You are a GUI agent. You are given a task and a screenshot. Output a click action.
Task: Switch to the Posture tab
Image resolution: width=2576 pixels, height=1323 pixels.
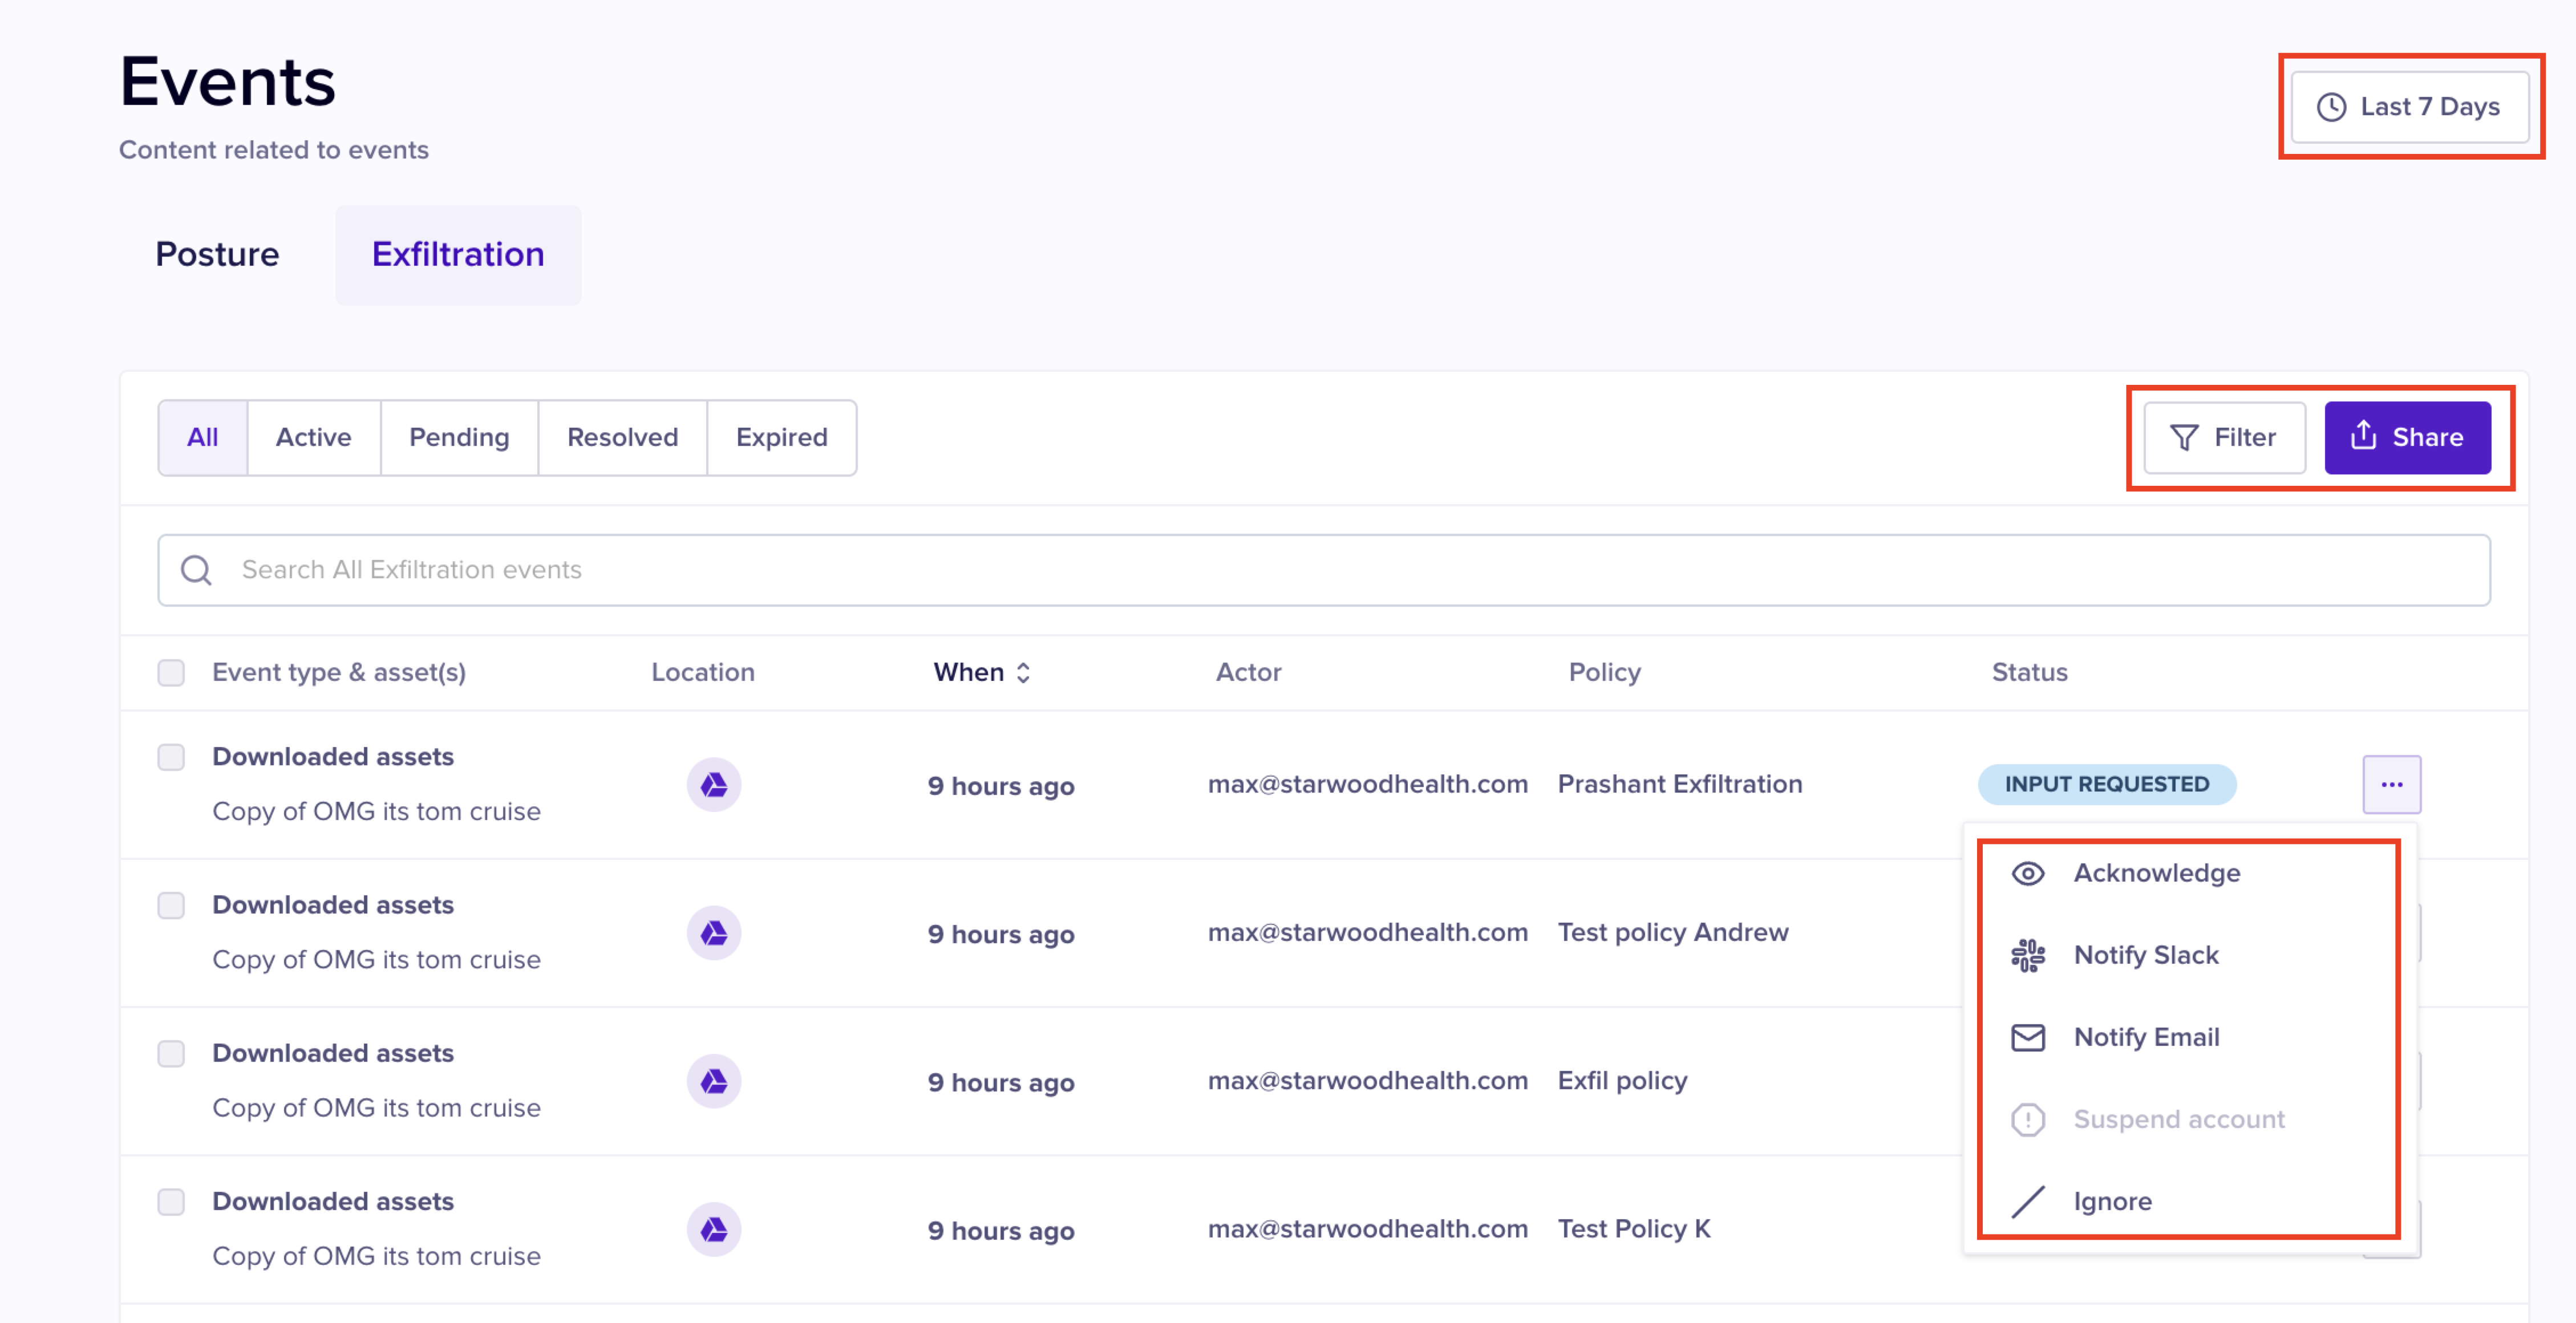pos(217,255)
